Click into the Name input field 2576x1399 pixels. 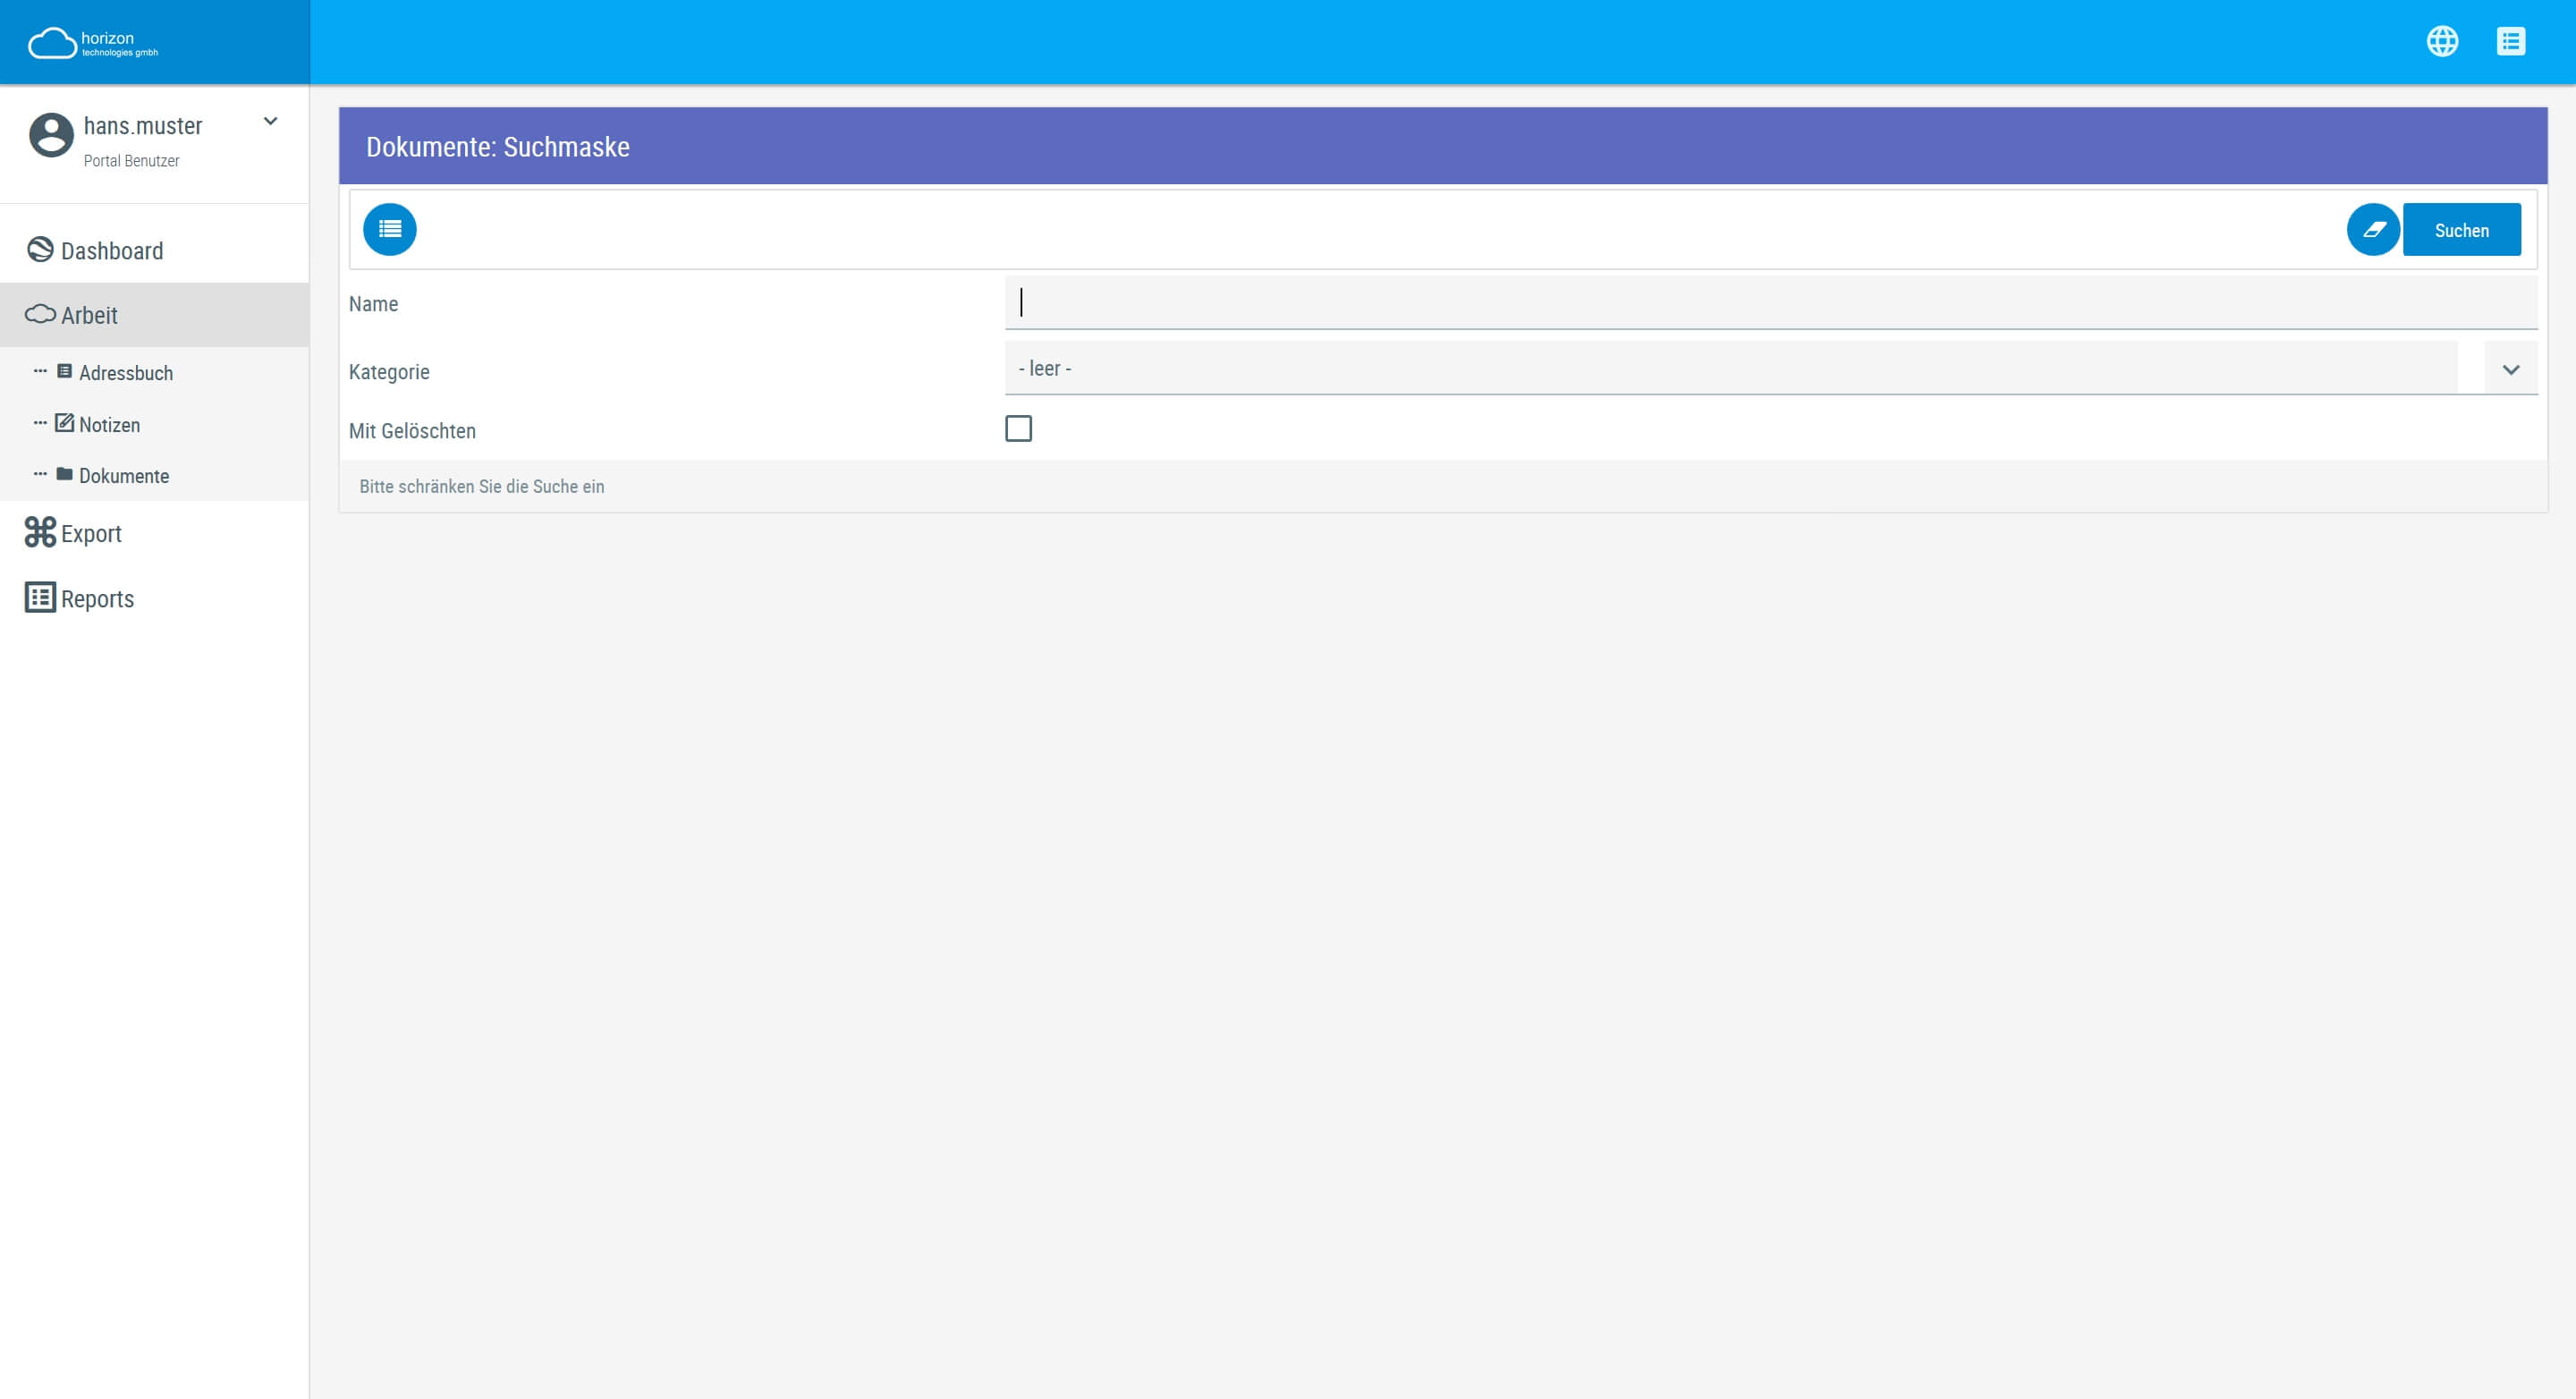[1770, 303]
